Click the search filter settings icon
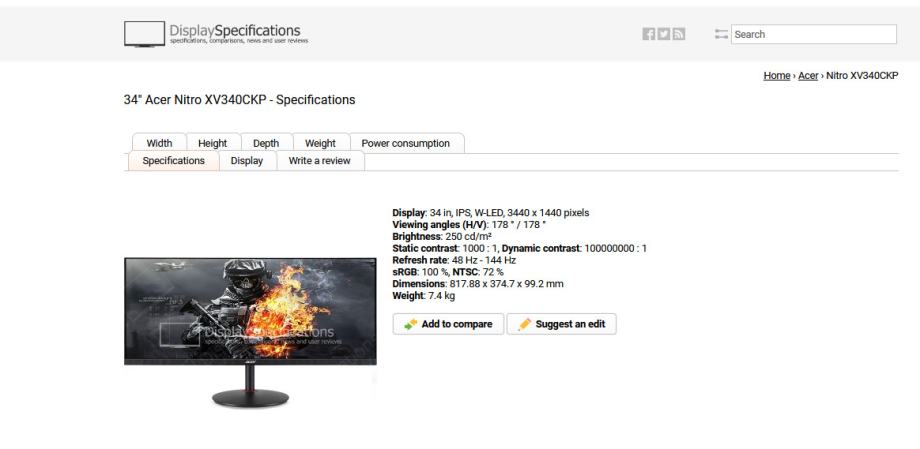 (x=721, y=34)
